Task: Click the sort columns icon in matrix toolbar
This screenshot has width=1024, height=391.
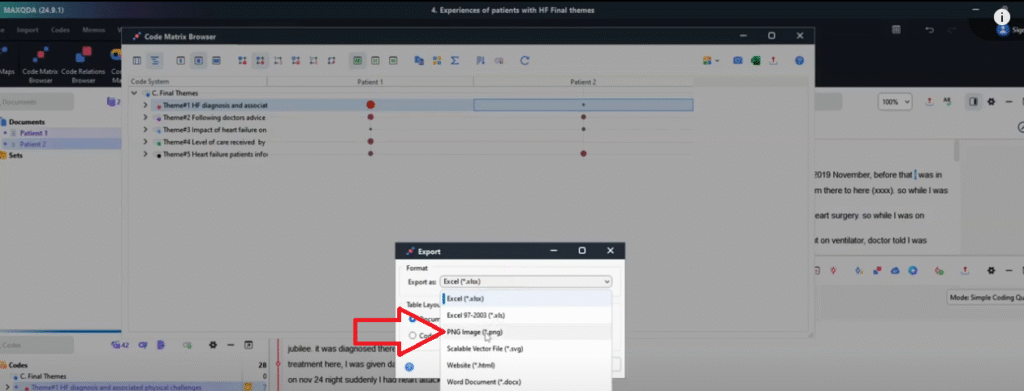Action: coord(481,61)
